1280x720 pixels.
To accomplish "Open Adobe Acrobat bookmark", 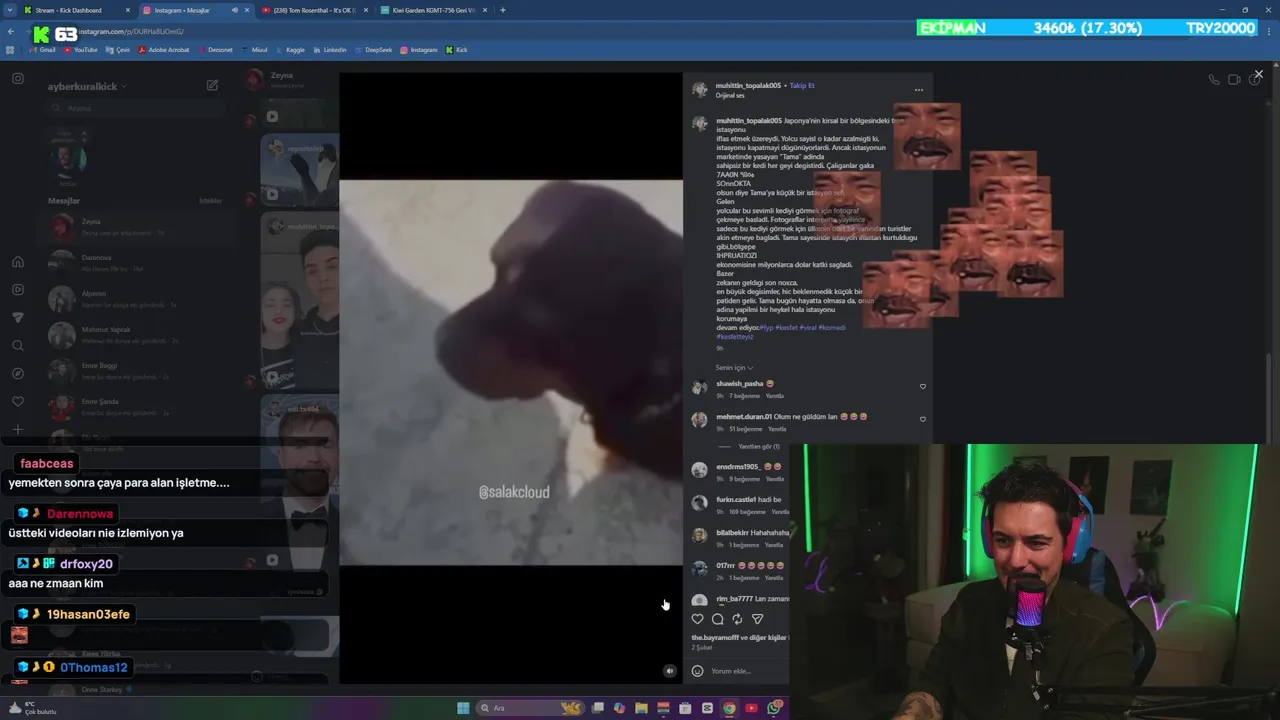I will point(164,50).
